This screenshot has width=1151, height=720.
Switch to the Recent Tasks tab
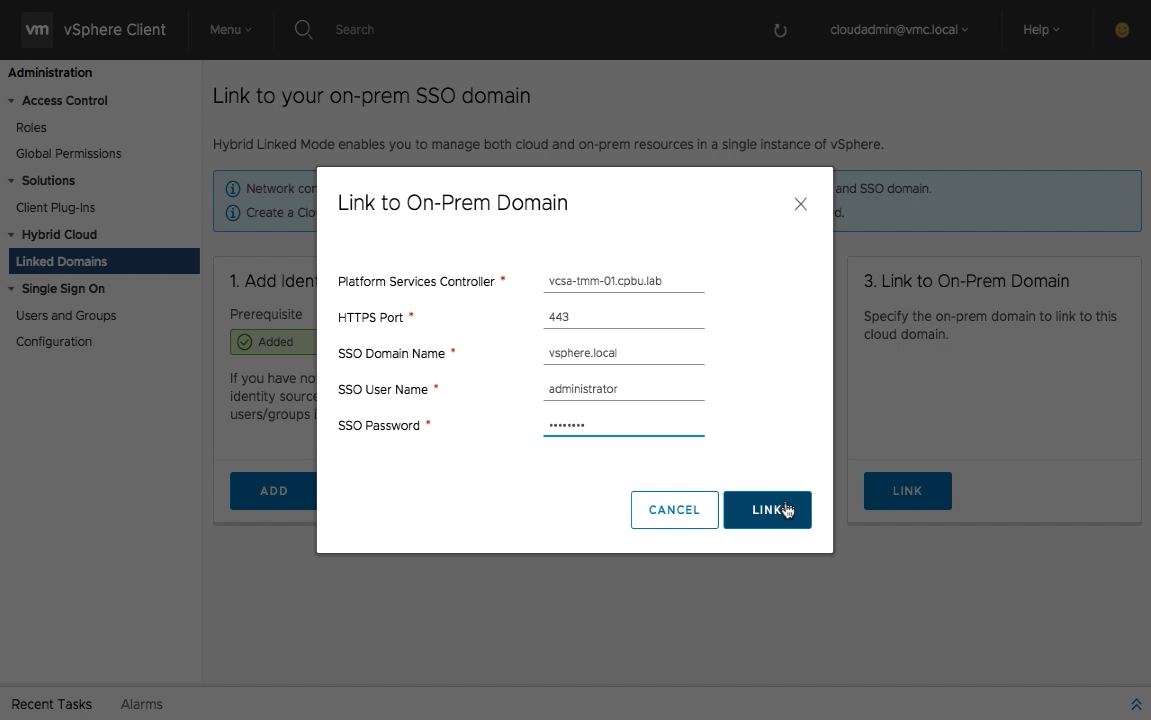pyautogui.click(x=52, y=704)
